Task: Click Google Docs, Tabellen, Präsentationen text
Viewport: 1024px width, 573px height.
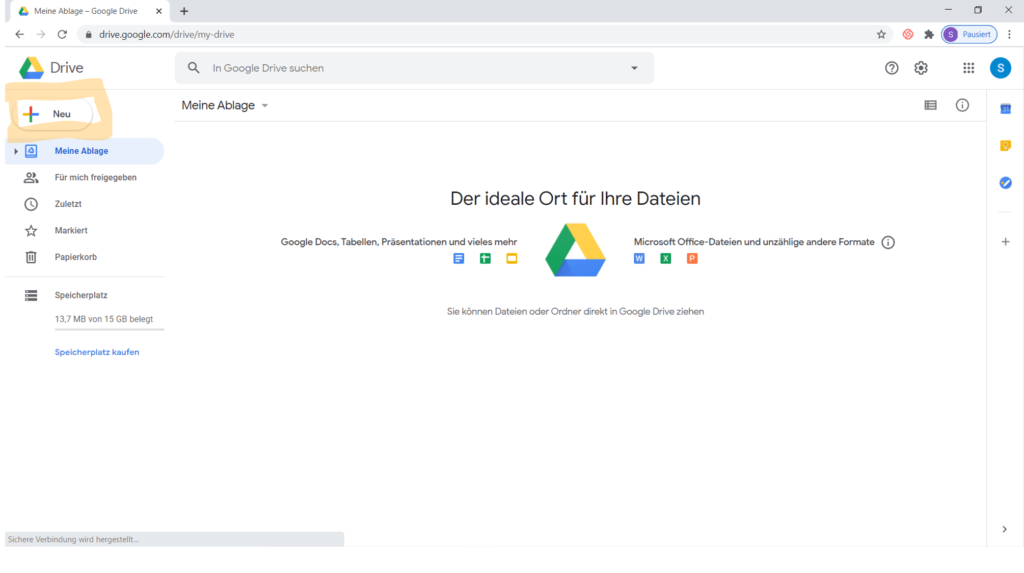Action: (x=399, y=242)
